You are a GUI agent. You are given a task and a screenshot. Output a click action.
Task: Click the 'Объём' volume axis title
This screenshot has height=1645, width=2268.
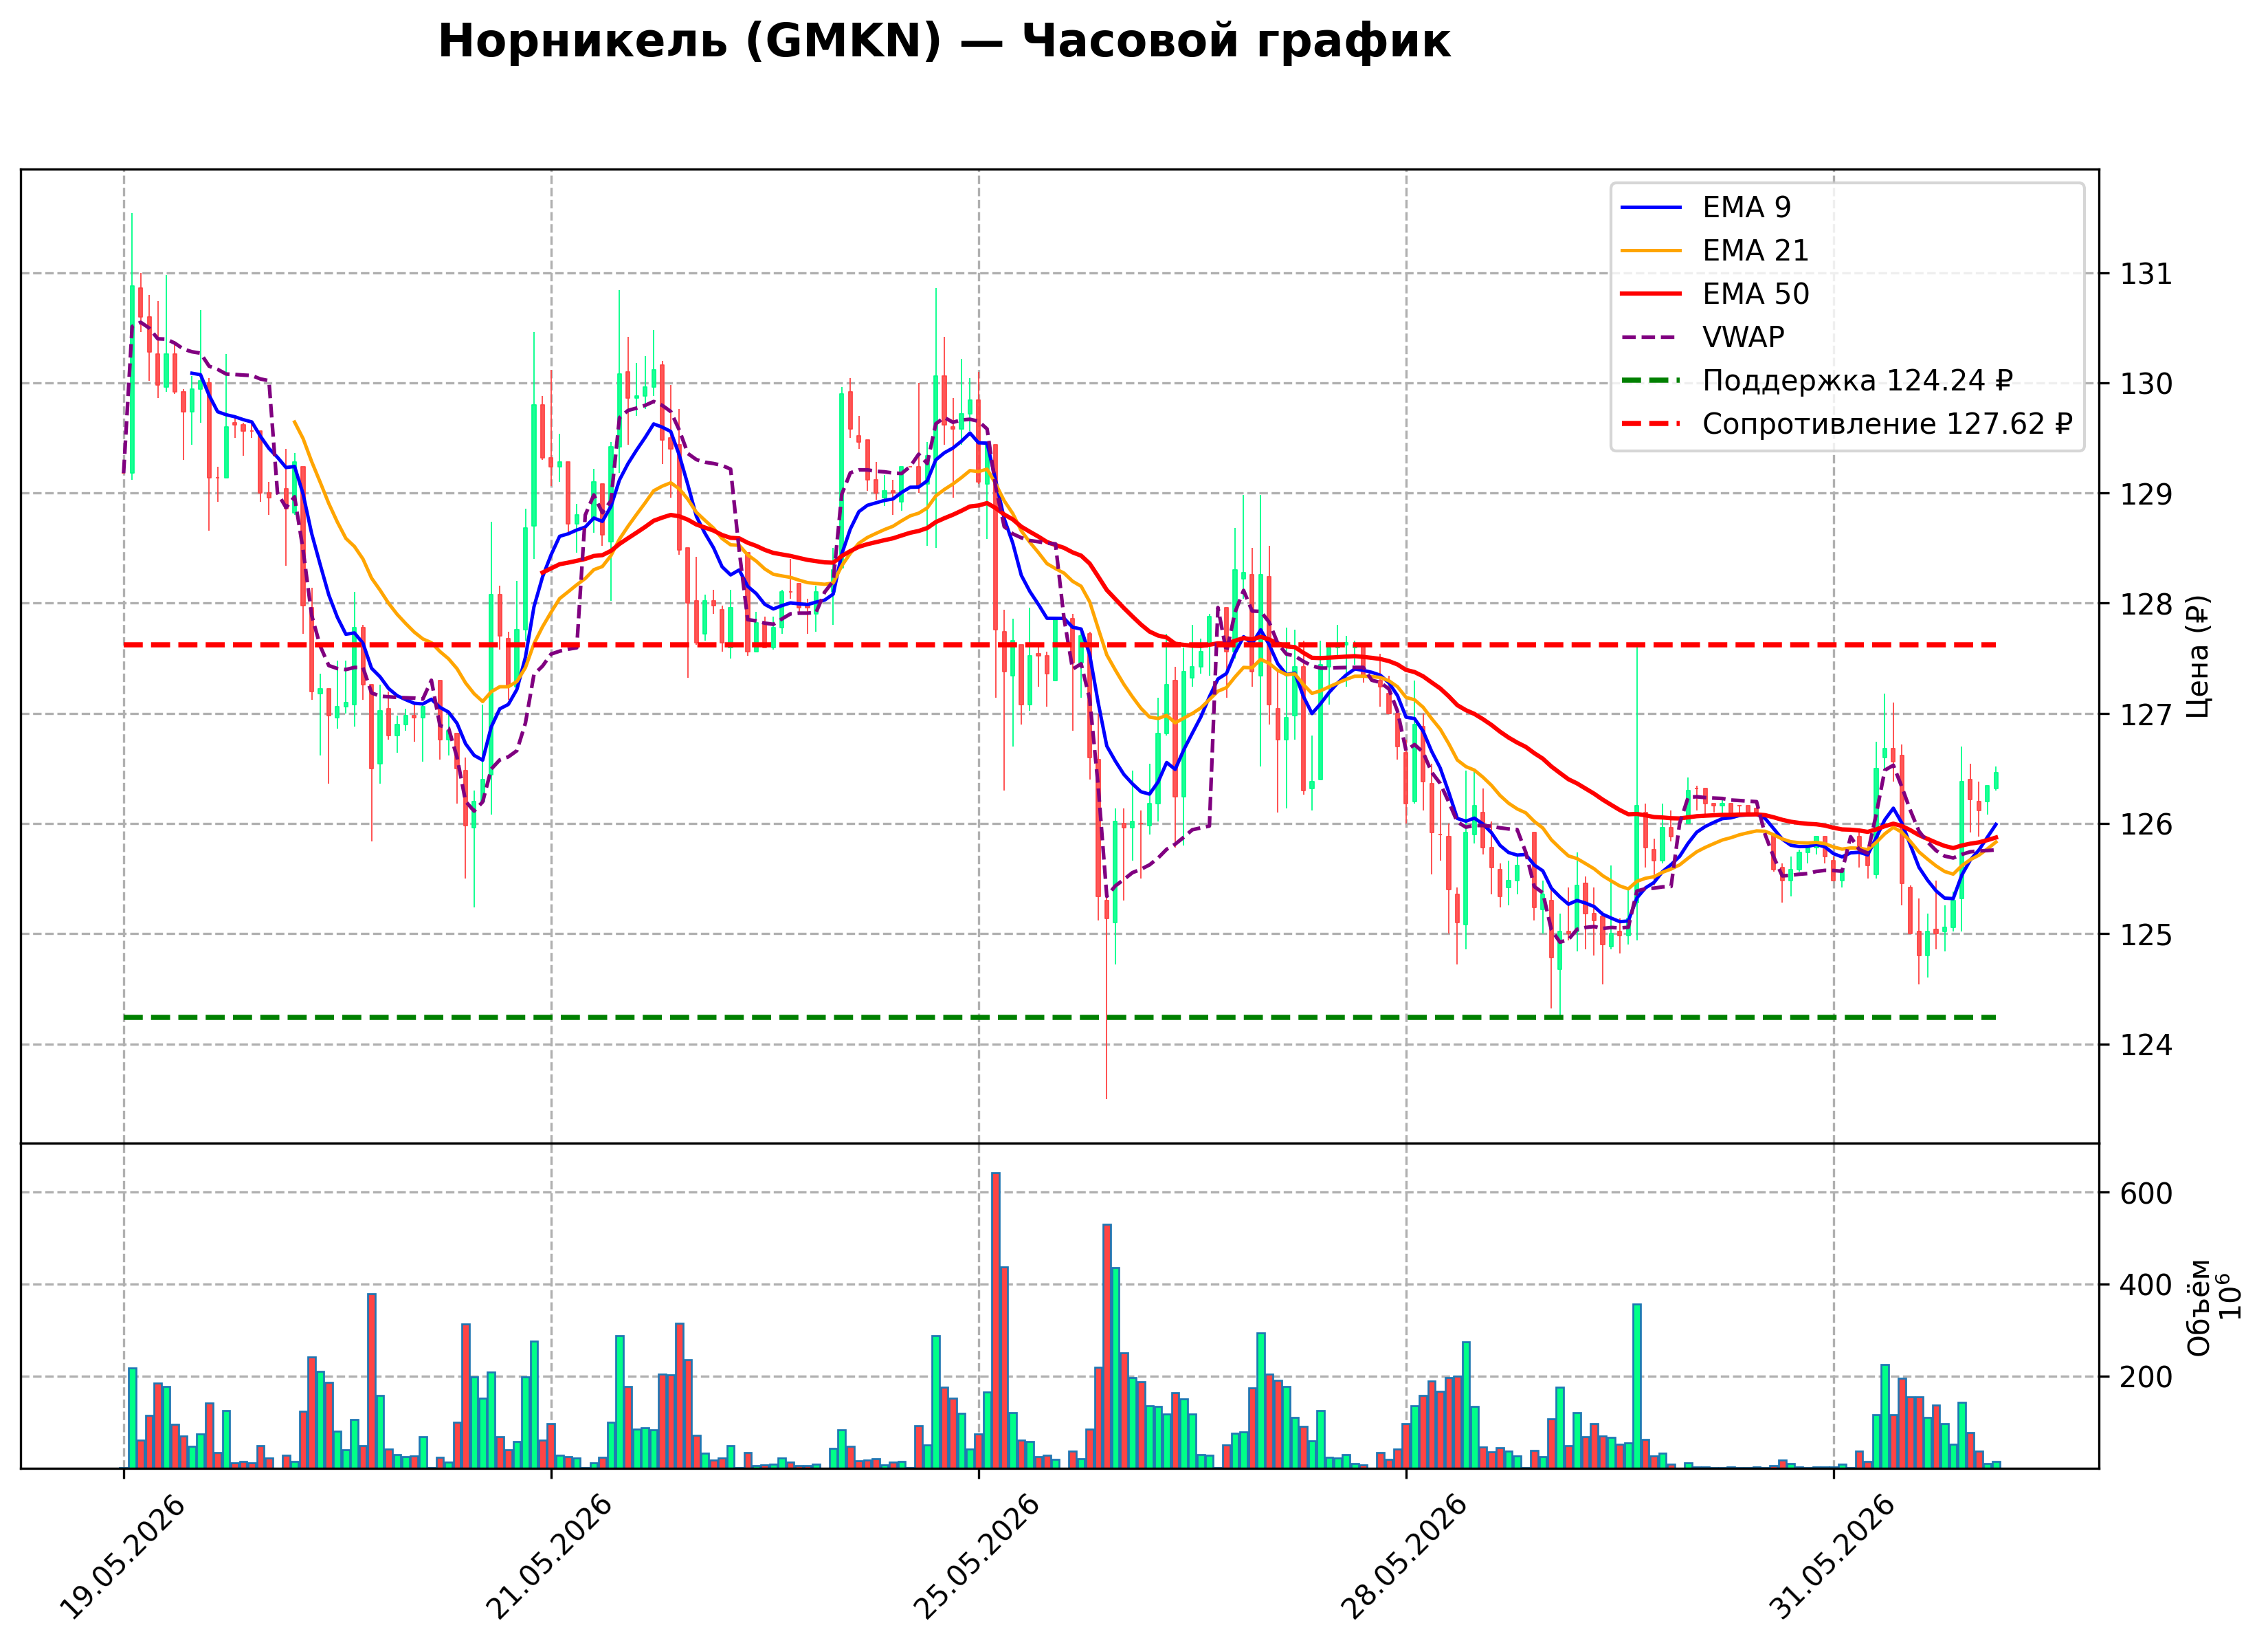pyautogui.click(x=2198, y=1307)
